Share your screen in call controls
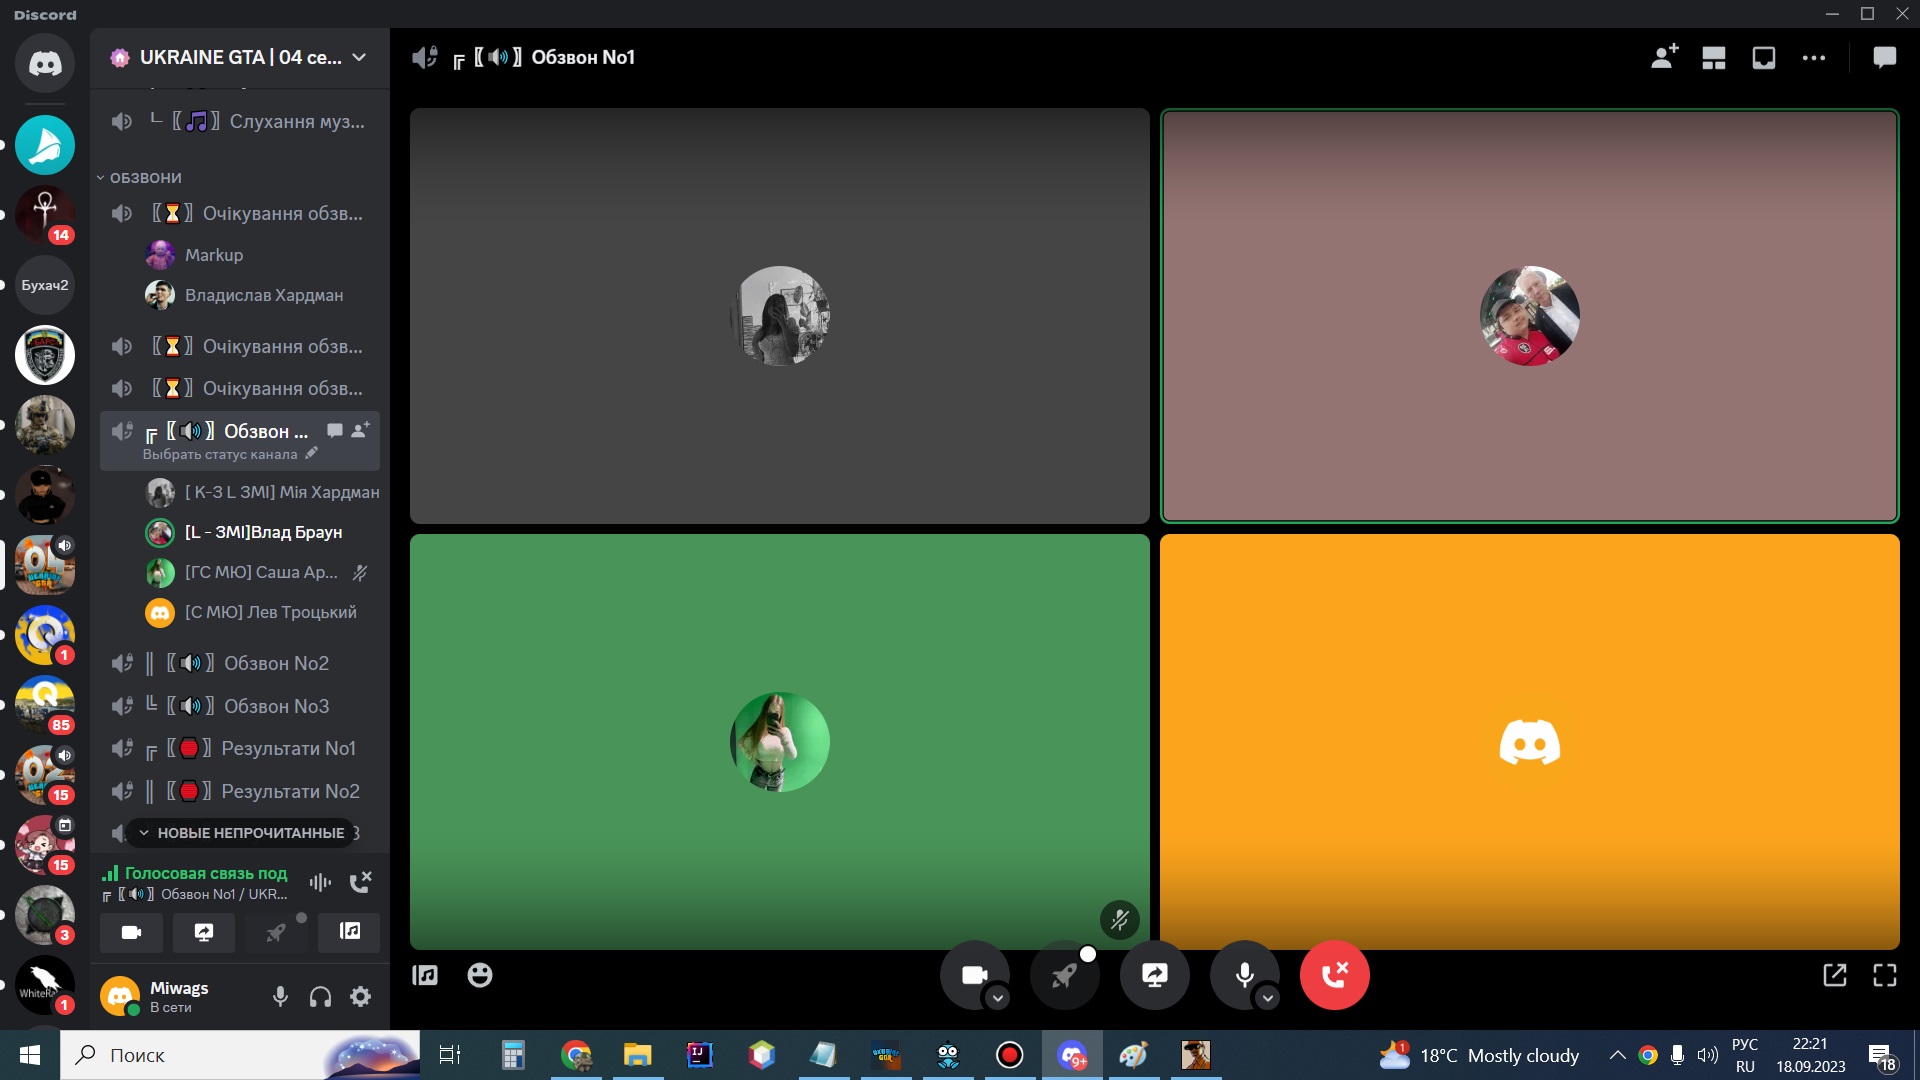Image resolution: width=1920 pixels, height=1080 pixels. click(1155, 975)
